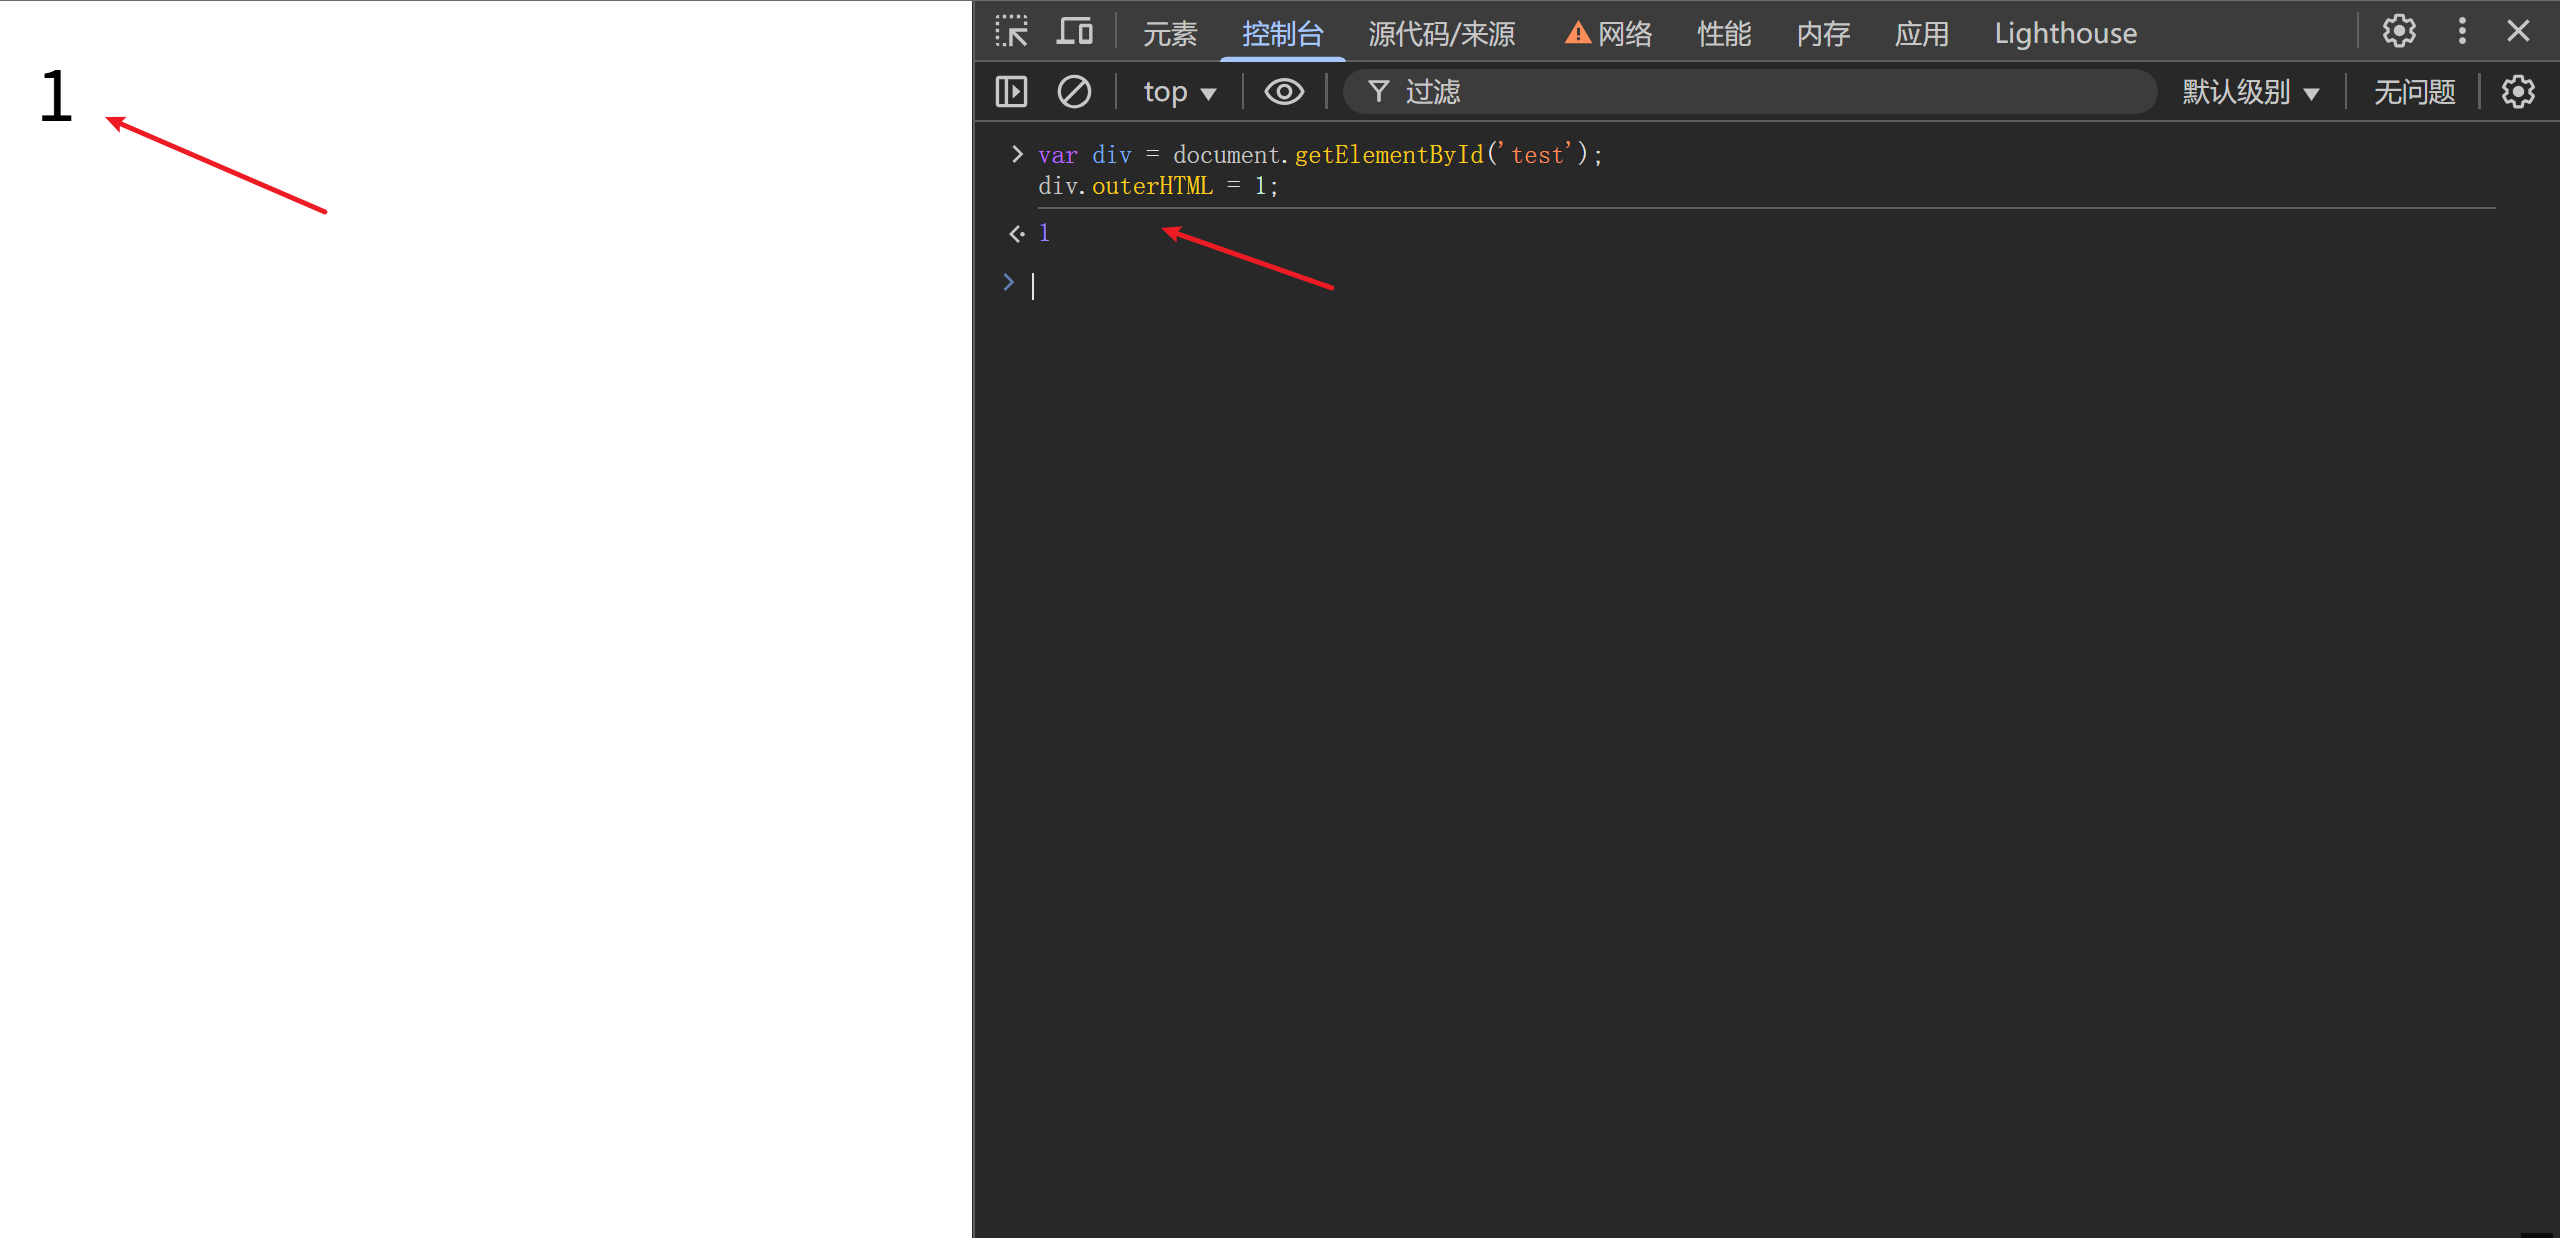
Task: Close the DevTools panel
Action: point(2518,32)
